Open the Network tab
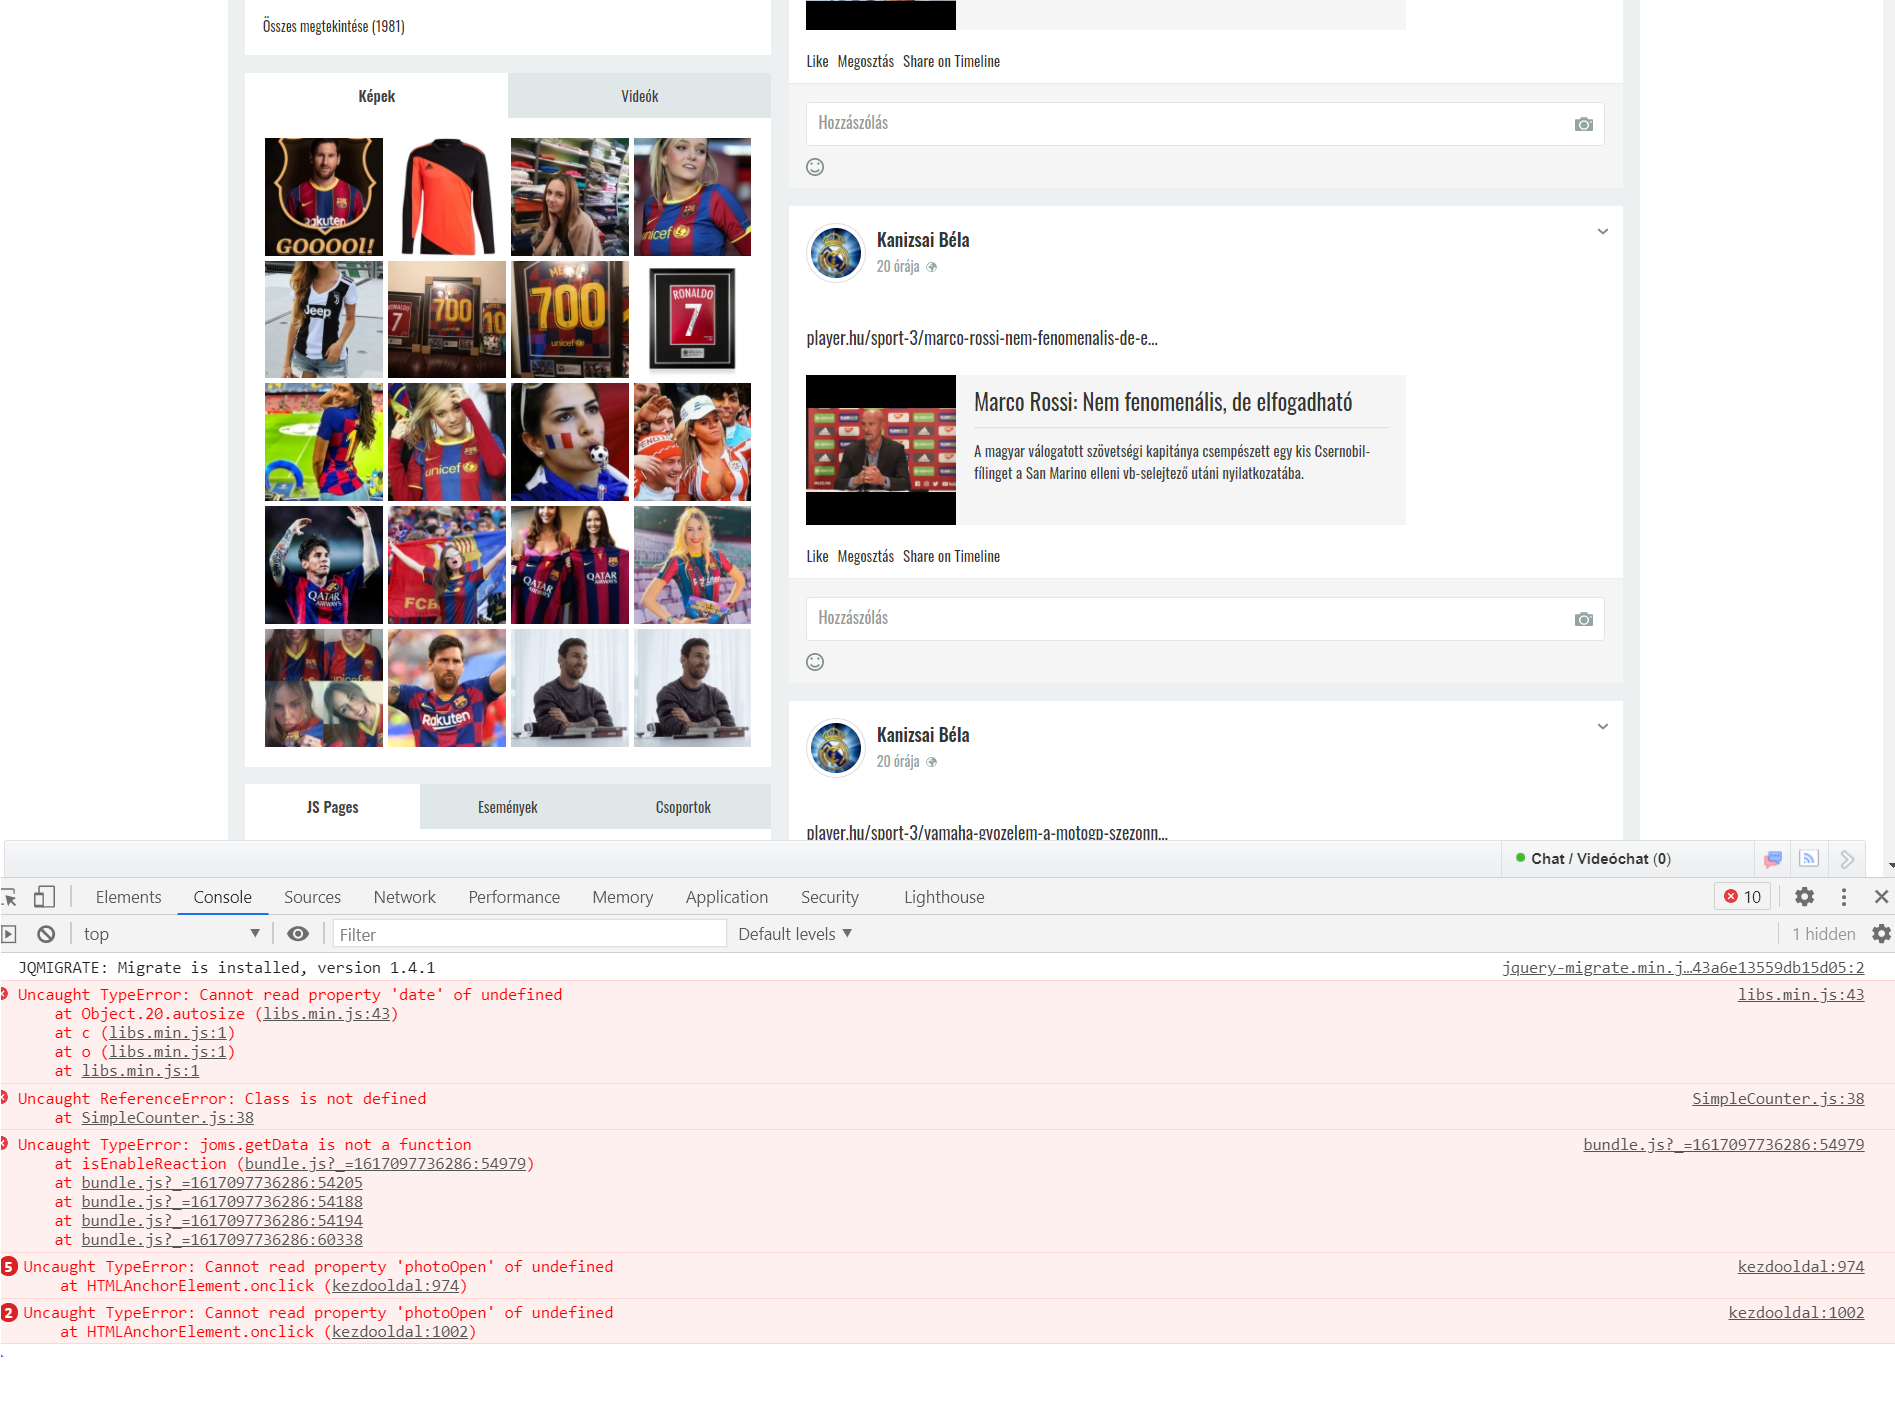 click(404, 897)
